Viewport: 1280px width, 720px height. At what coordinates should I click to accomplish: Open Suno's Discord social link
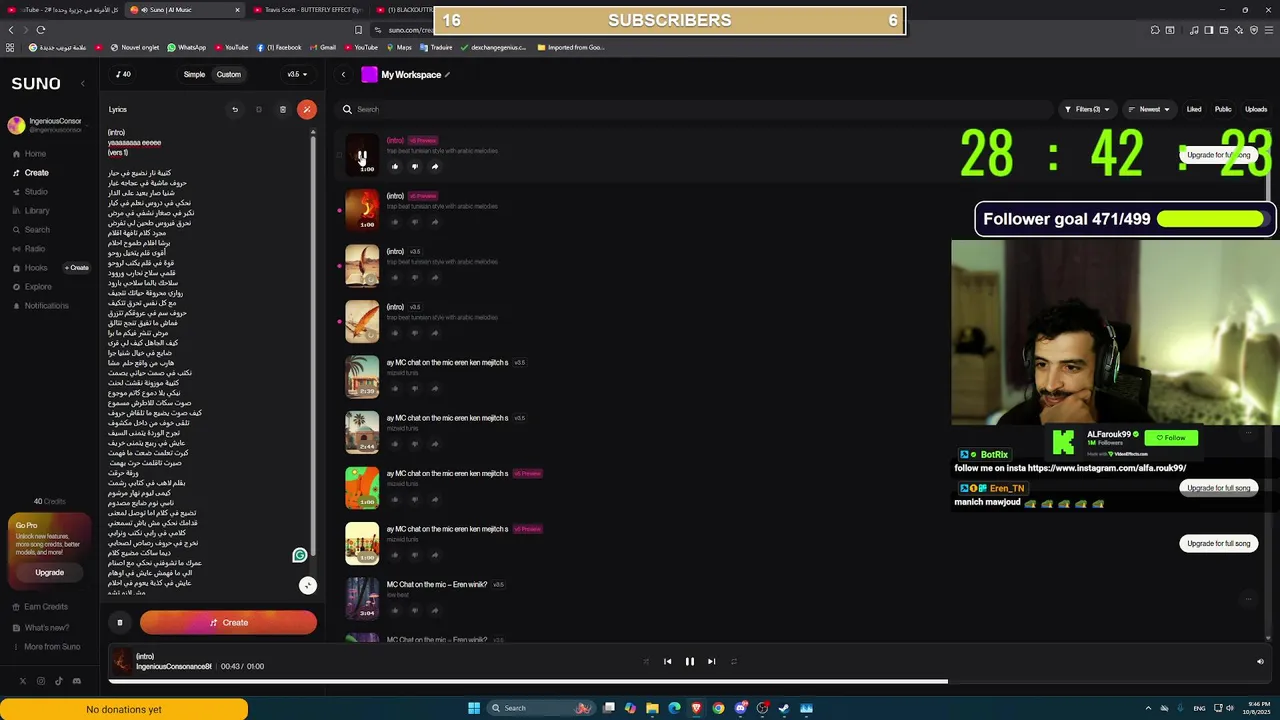[x=77, y=681]
